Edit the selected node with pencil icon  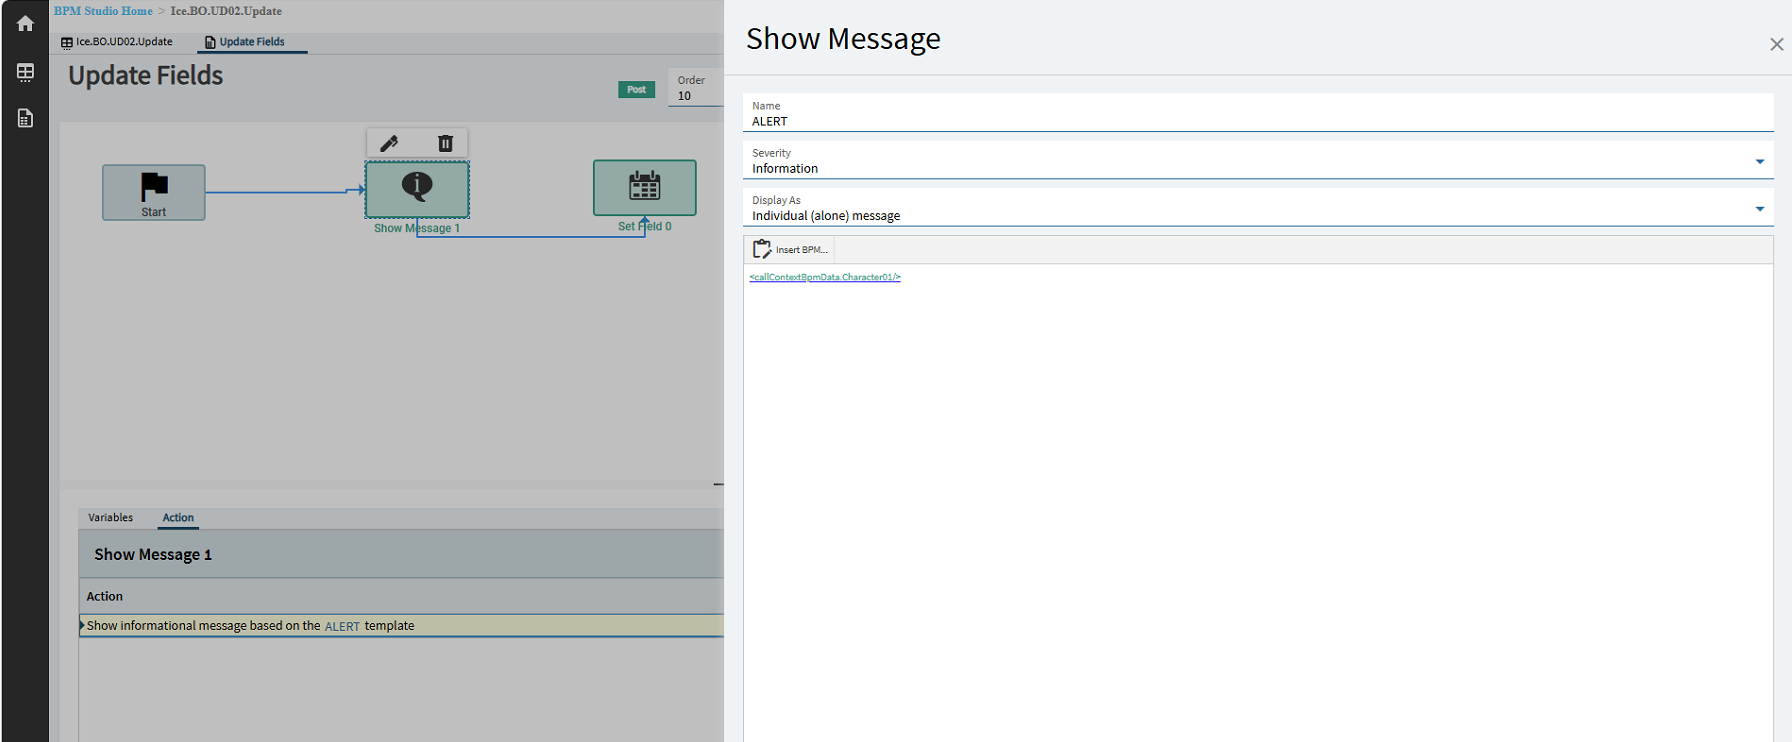pyautogui.click(x=389, y=143)
